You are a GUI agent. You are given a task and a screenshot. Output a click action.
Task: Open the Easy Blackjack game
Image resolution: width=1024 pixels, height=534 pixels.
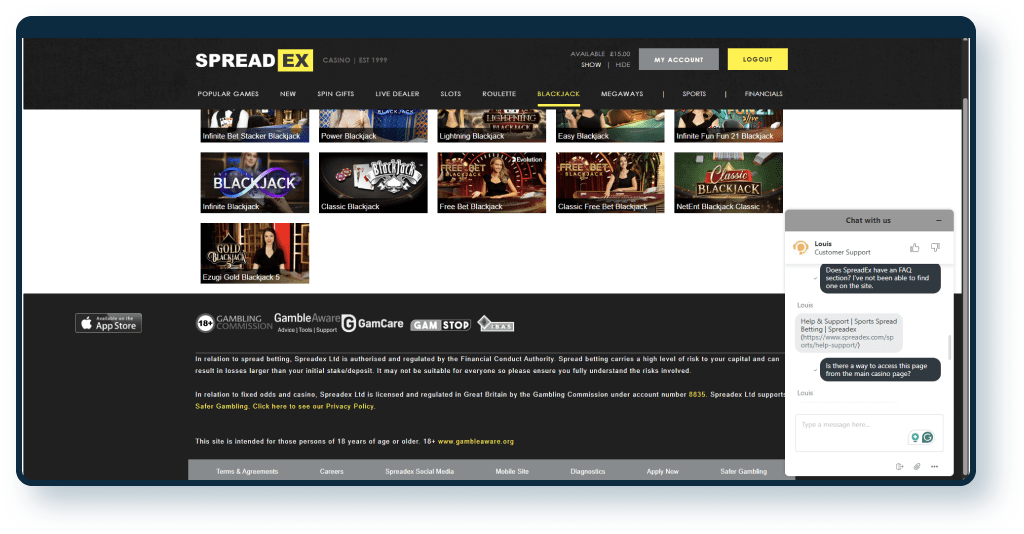(610, 126)
